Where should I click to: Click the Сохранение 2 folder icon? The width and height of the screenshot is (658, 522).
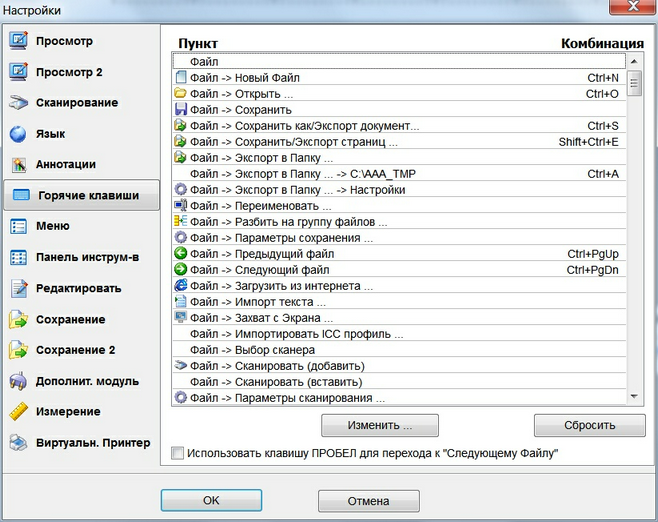click(18, 350)
